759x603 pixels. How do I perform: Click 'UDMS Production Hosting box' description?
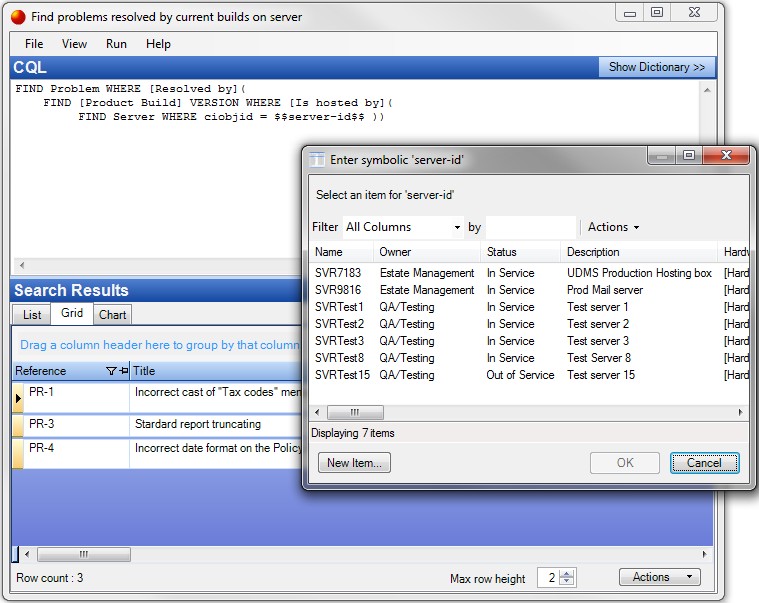click(639, 273)
